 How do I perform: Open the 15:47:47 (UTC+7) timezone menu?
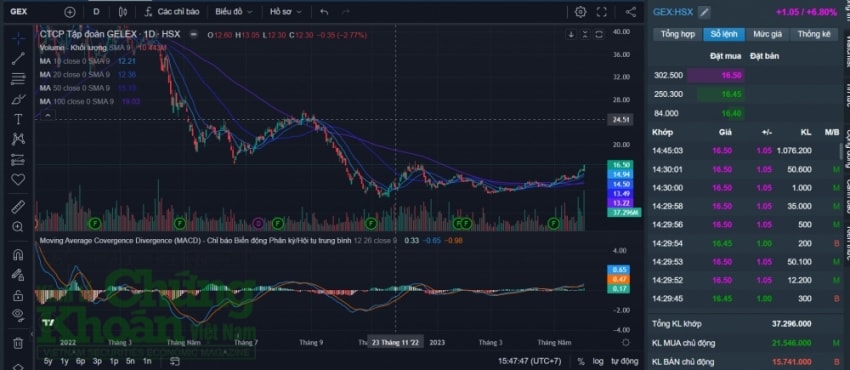click(x=530, y=361)
